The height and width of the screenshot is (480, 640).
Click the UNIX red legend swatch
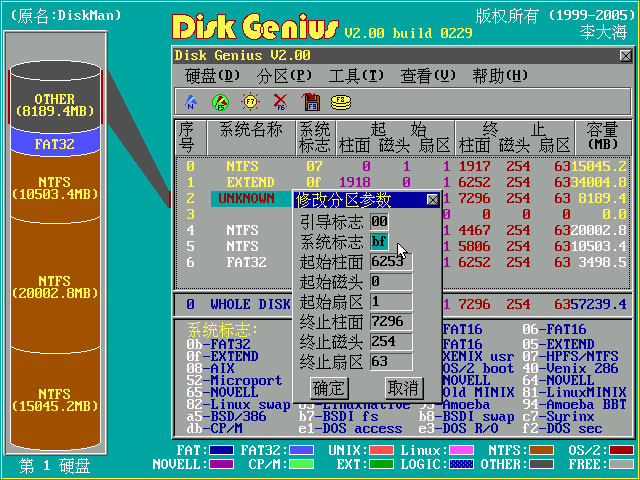(x=381, y=450)
